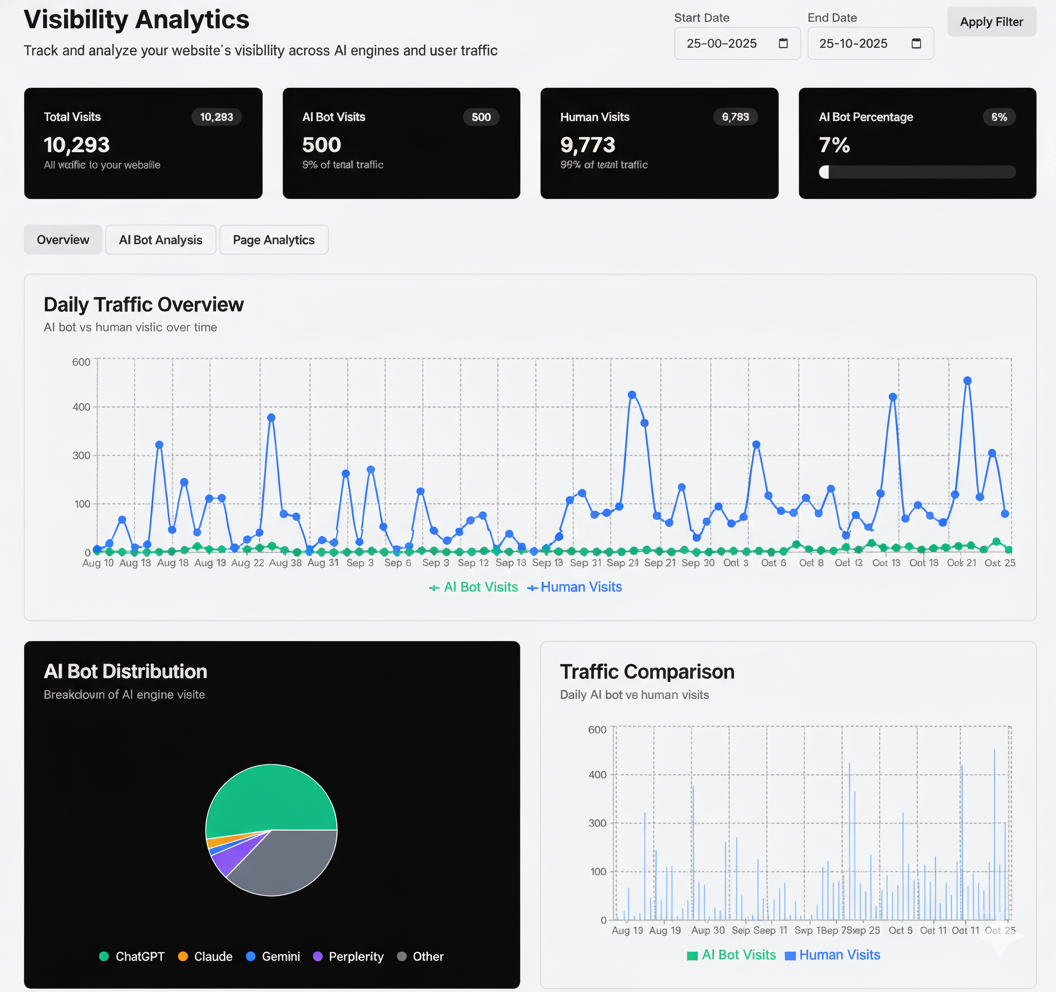Toggle Human Visits bars in Traffic Comparison legend
The width and height of the screenshot is (1056, 992).
click(x=832, y=955)
